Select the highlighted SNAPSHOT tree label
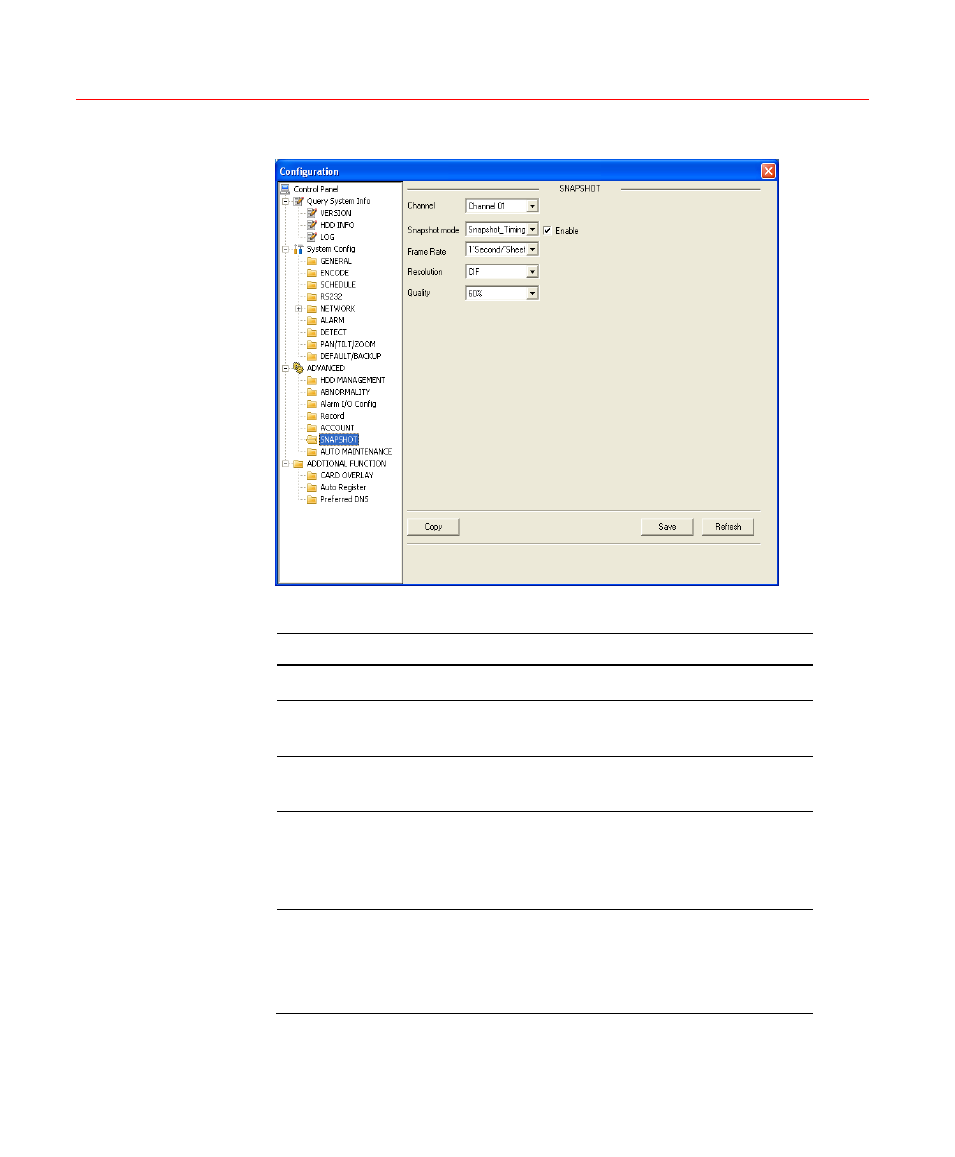Image resolution: width=955 pixels, height=1157 pixels. point(339,440)
